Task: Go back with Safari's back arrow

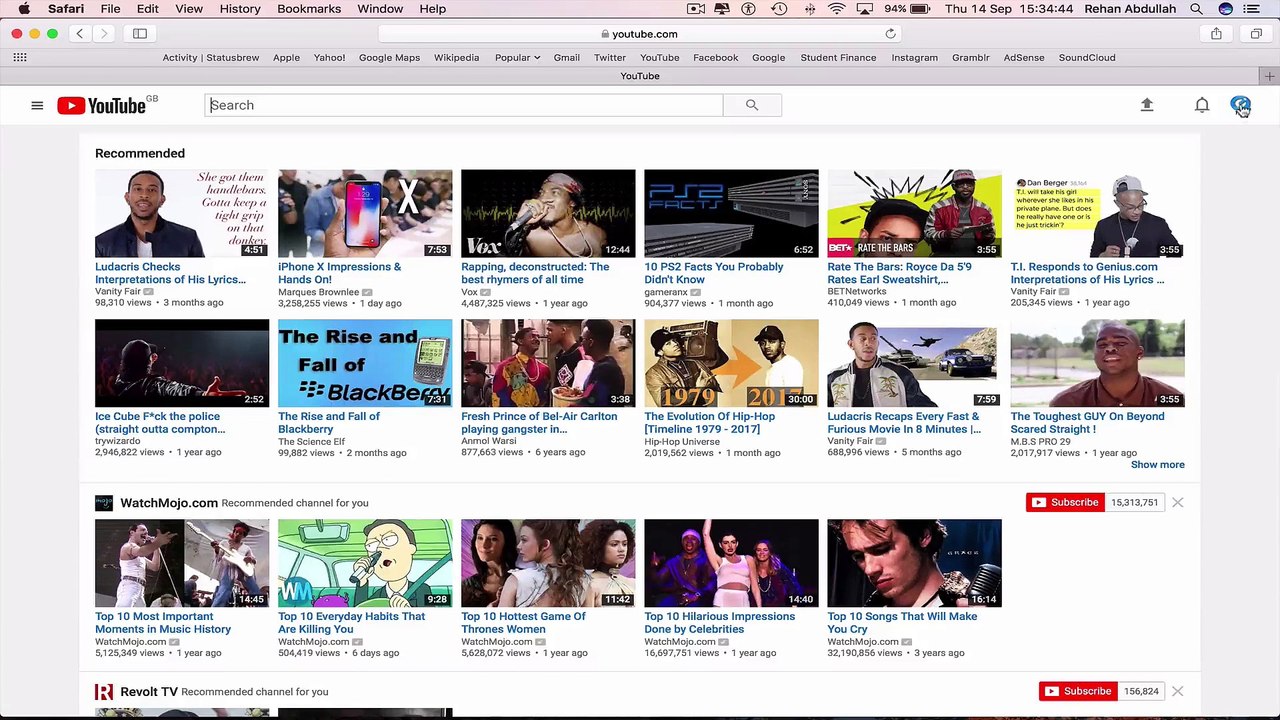Action: point(80,34)
